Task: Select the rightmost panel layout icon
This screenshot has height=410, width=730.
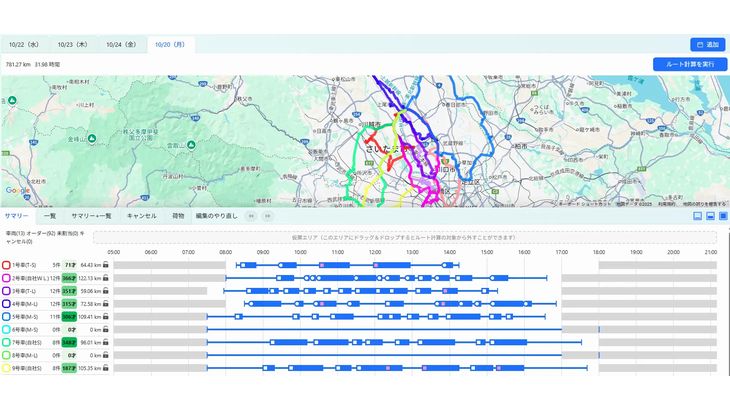Action: [723, 215]
